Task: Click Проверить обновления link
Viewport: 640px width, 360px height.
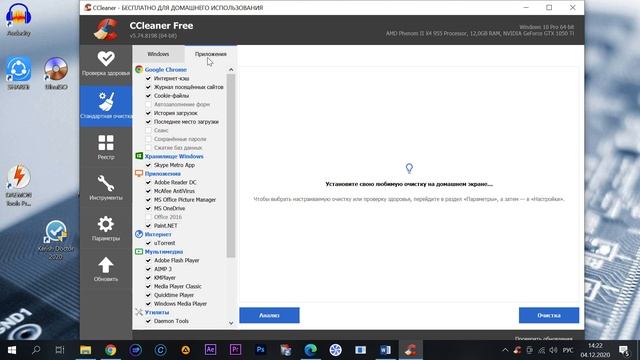Action: click(543, 338)
